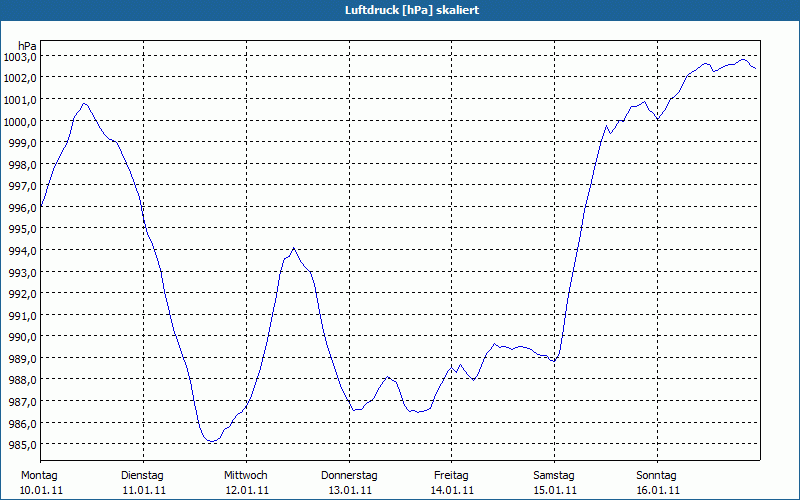This screenshot has height=500, width=800.
Task: Choose the 989,0 axis tick label
Action: coord(22,359)
